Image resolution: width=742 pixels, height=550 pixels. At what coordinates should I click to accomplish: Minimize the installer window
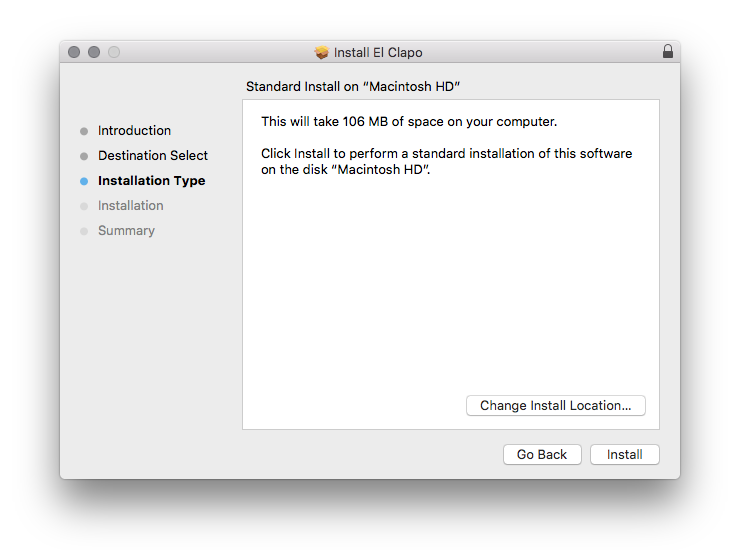coord(94,52)
